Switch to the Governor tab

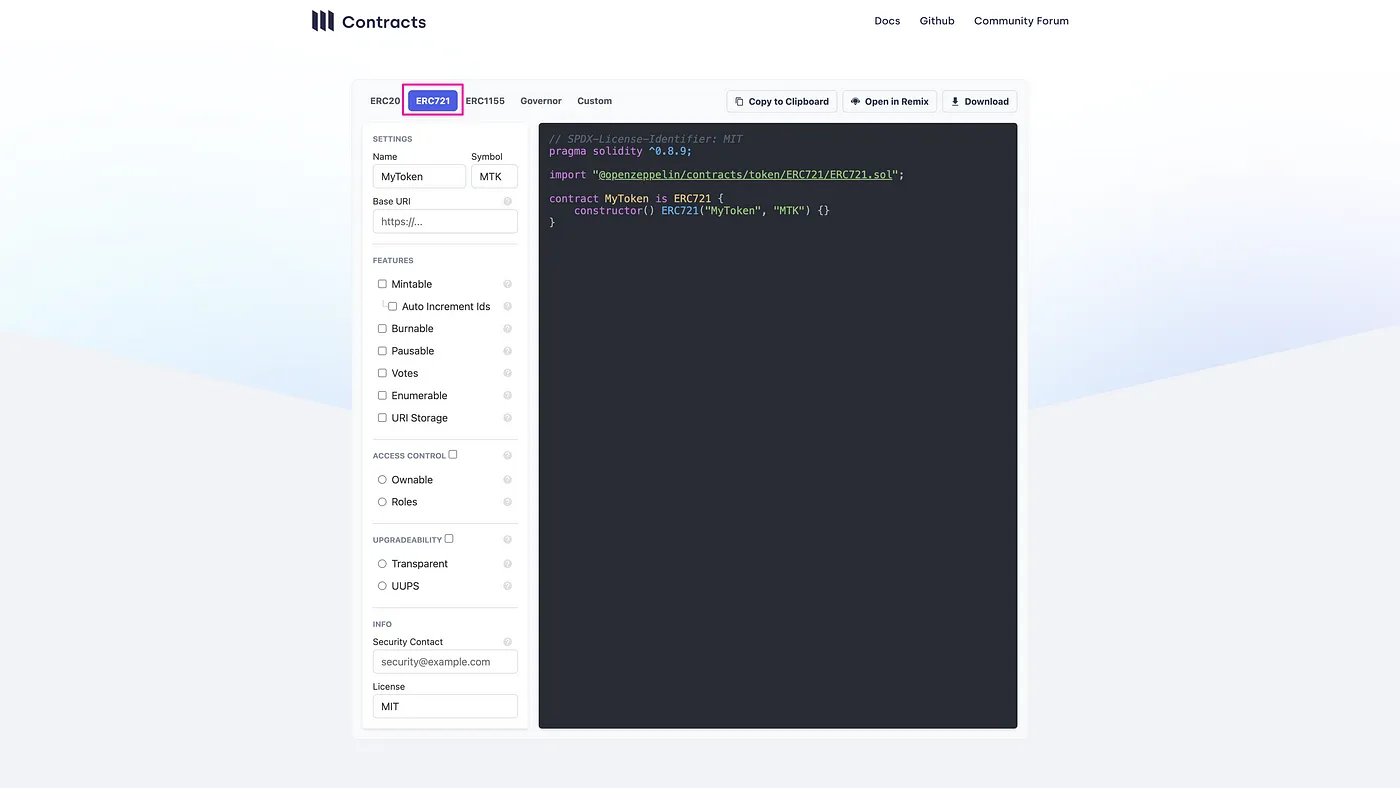pos(541,101)
